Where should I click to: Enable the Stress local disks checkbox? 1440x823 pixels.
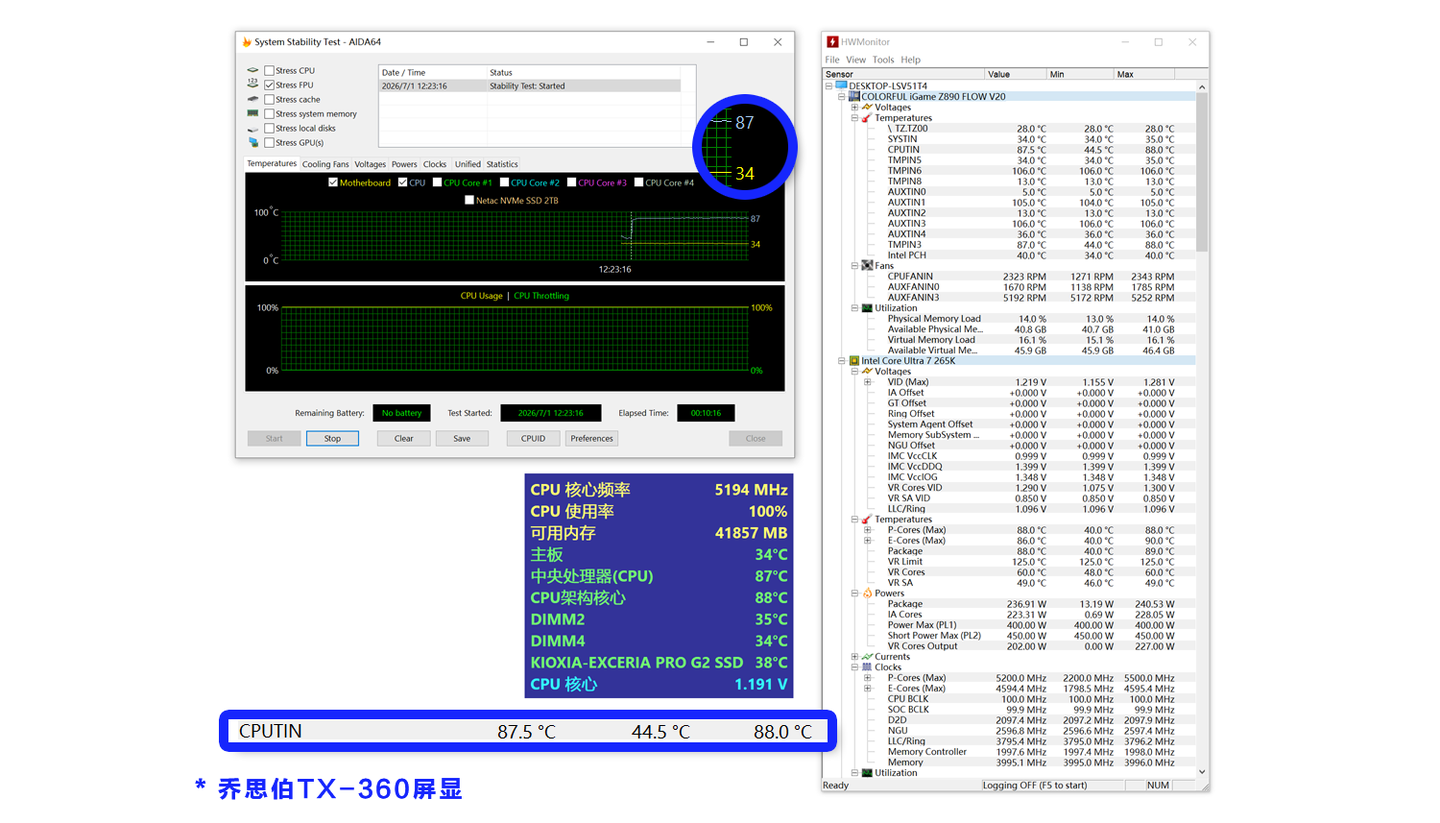point(269,128)
